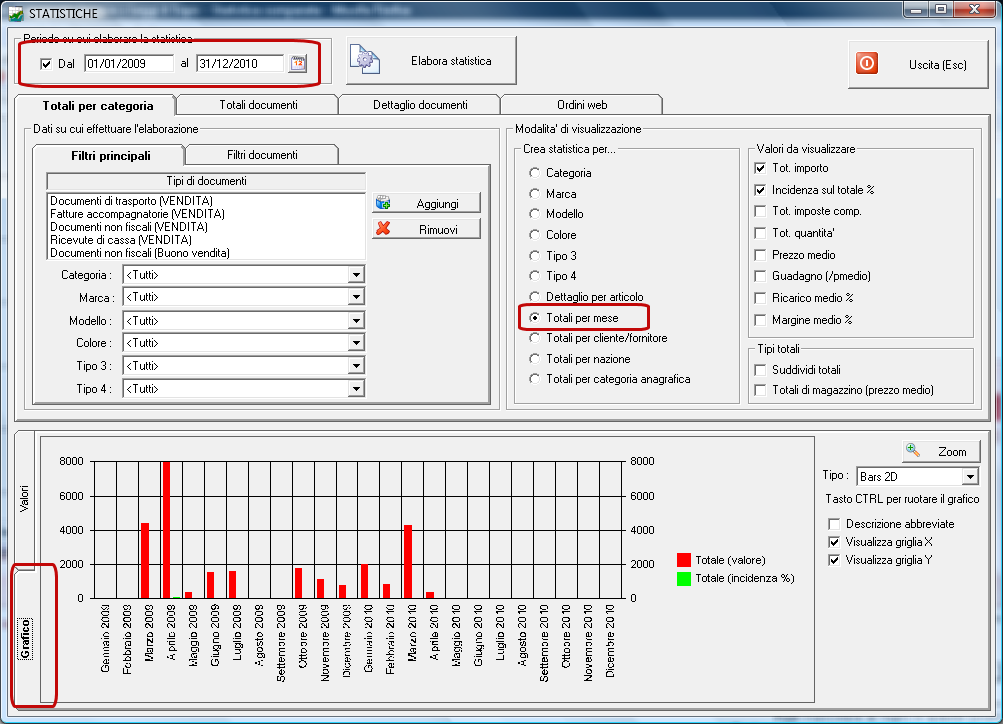Toggle Visualizza griglia X checkbox
This screenshot has width=1003, height=724.
[833, 542]
